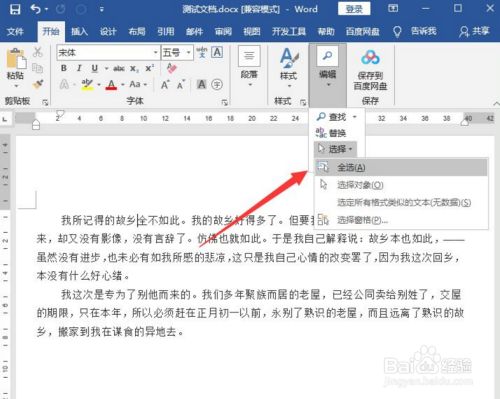Expand the 五号 font size dropdown
Image resolution: width=500 pixels, height=399 pixels.
pos(189,53)
